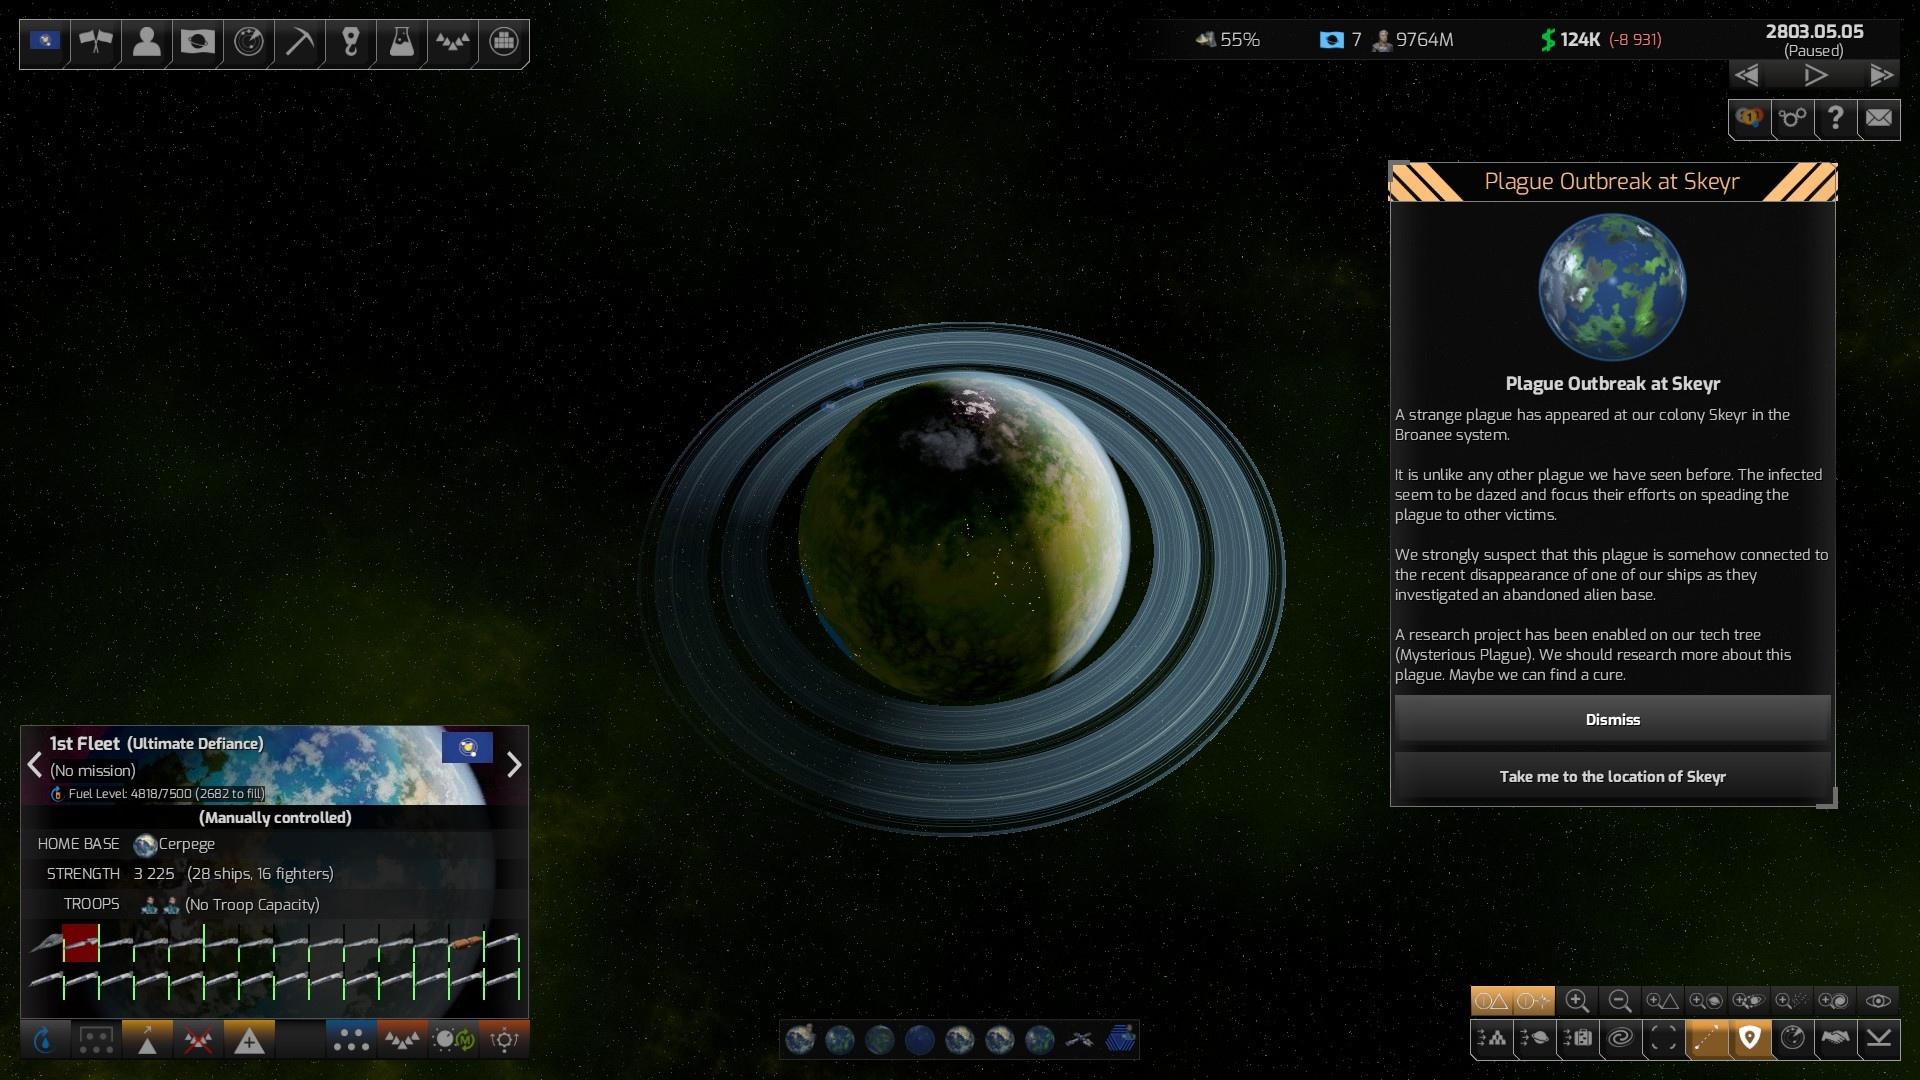Open the construction crane hook screen
Image resolution: width=1920 pixels, height=1080 pixels.
click(x=350, y=42)
